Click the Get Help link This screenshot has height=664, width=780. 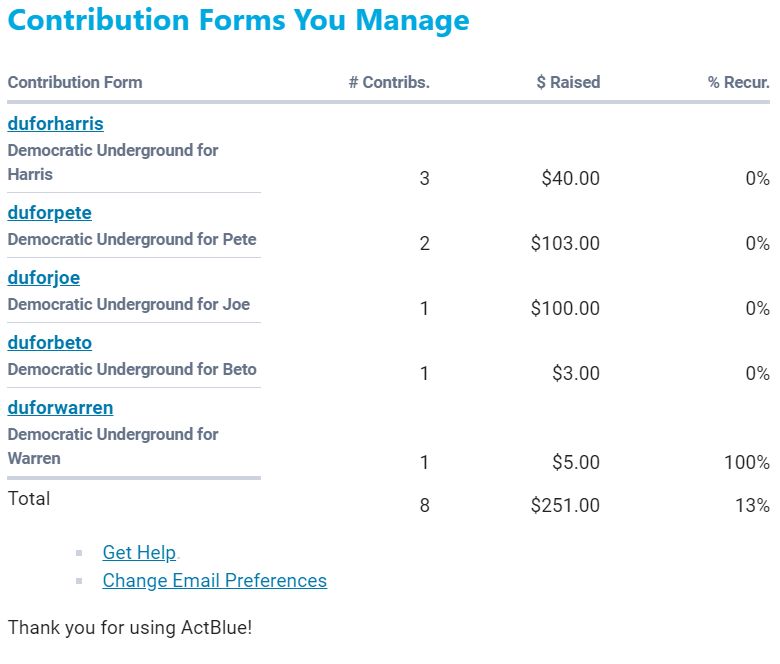pyautogui.click(x=139, y=553)
